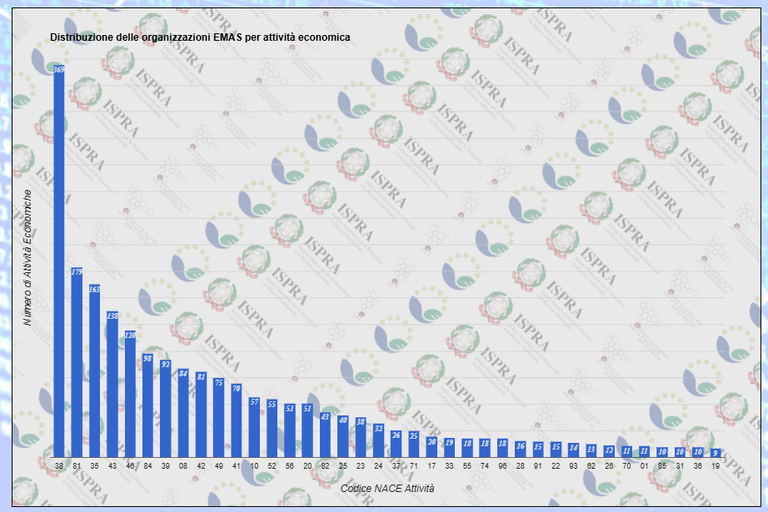Click x-axis label '35'

[95, 466]
